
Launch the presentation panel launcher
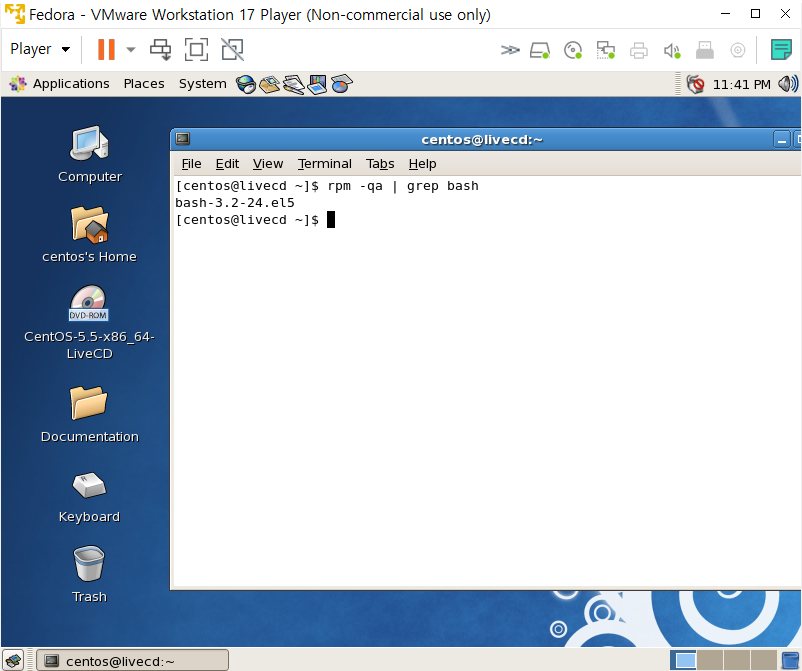pos(317,84)
